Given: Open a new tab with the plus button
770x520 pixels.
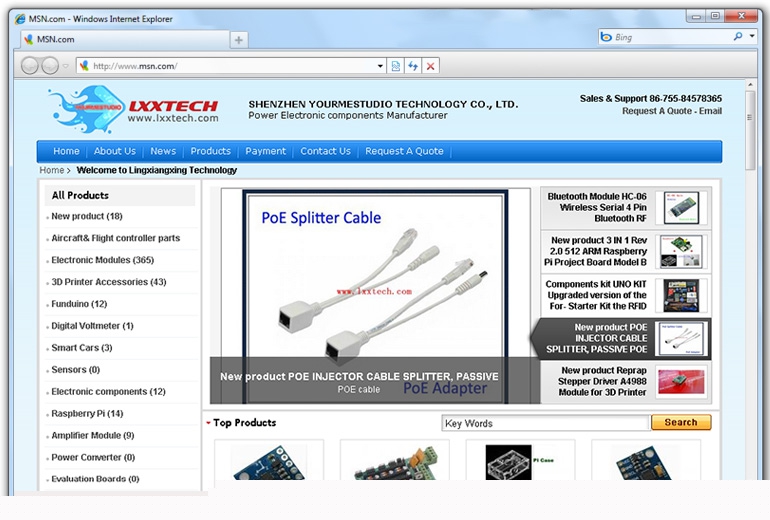Looking at the screenshot, I should tap(239, 40).
